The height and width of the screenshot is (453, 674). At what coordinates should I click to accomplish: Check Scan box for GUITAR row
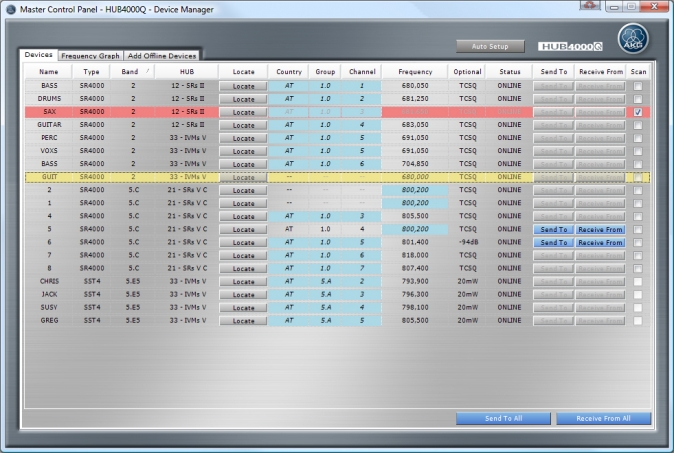tap(638, 125)
